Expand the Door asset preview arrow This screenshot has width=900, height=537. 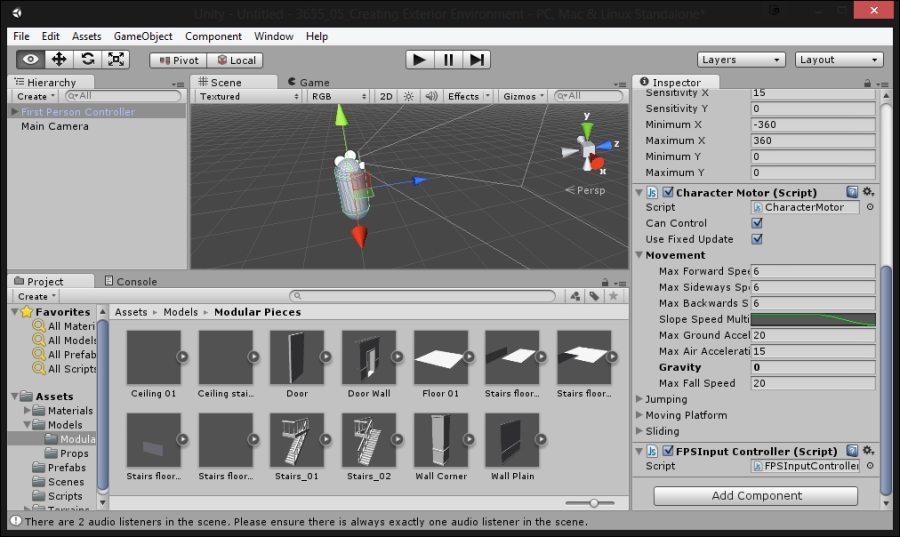pos(325,356)
